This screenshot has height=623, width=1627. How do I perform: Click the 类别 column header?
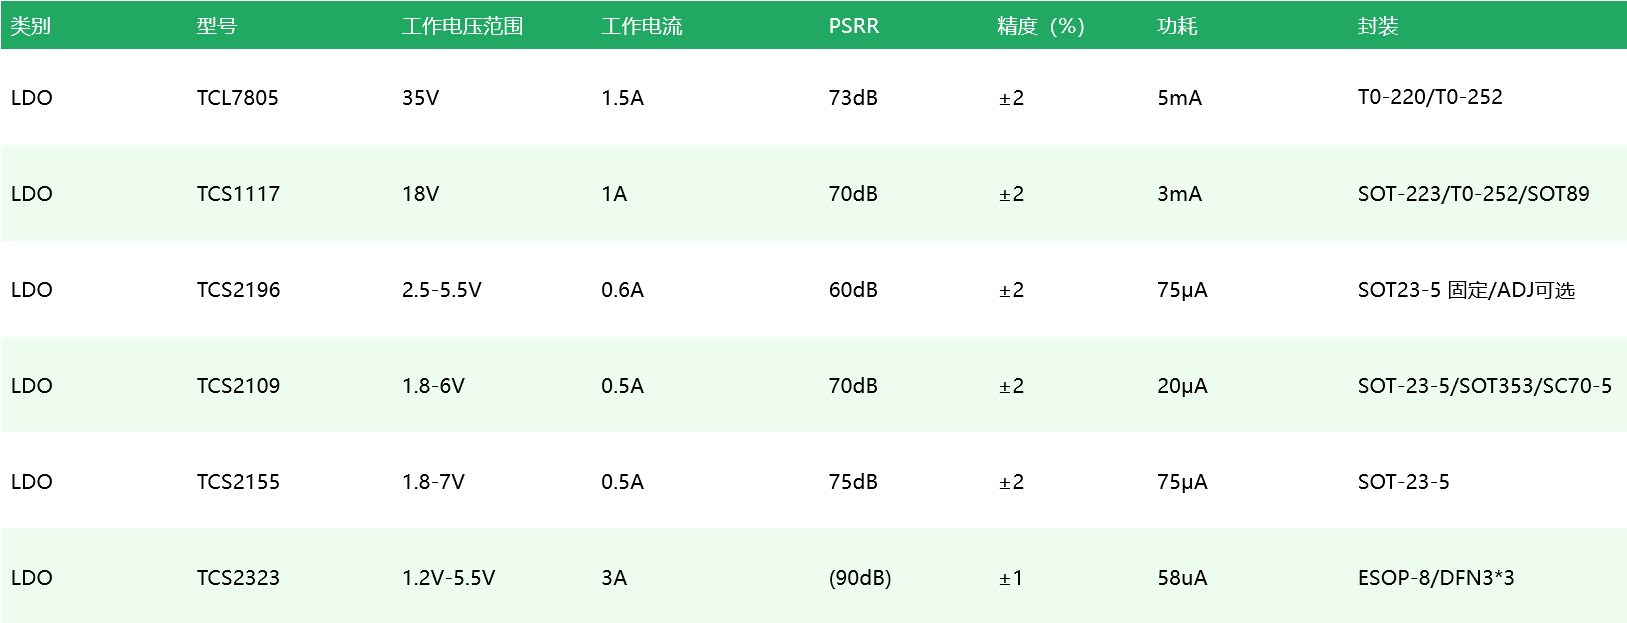(x=30, y=26)
